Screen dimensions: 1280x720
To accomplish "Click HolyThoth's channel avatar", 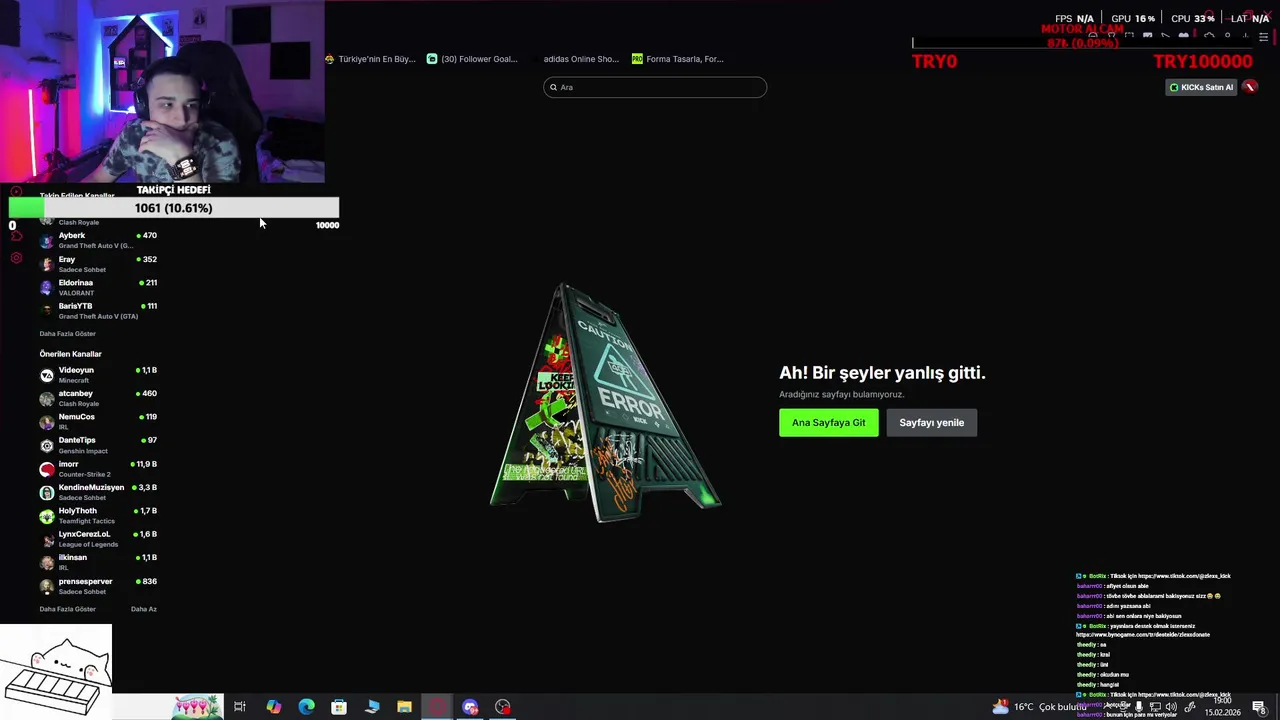I will pyautogui.click(x=46, y=516).
